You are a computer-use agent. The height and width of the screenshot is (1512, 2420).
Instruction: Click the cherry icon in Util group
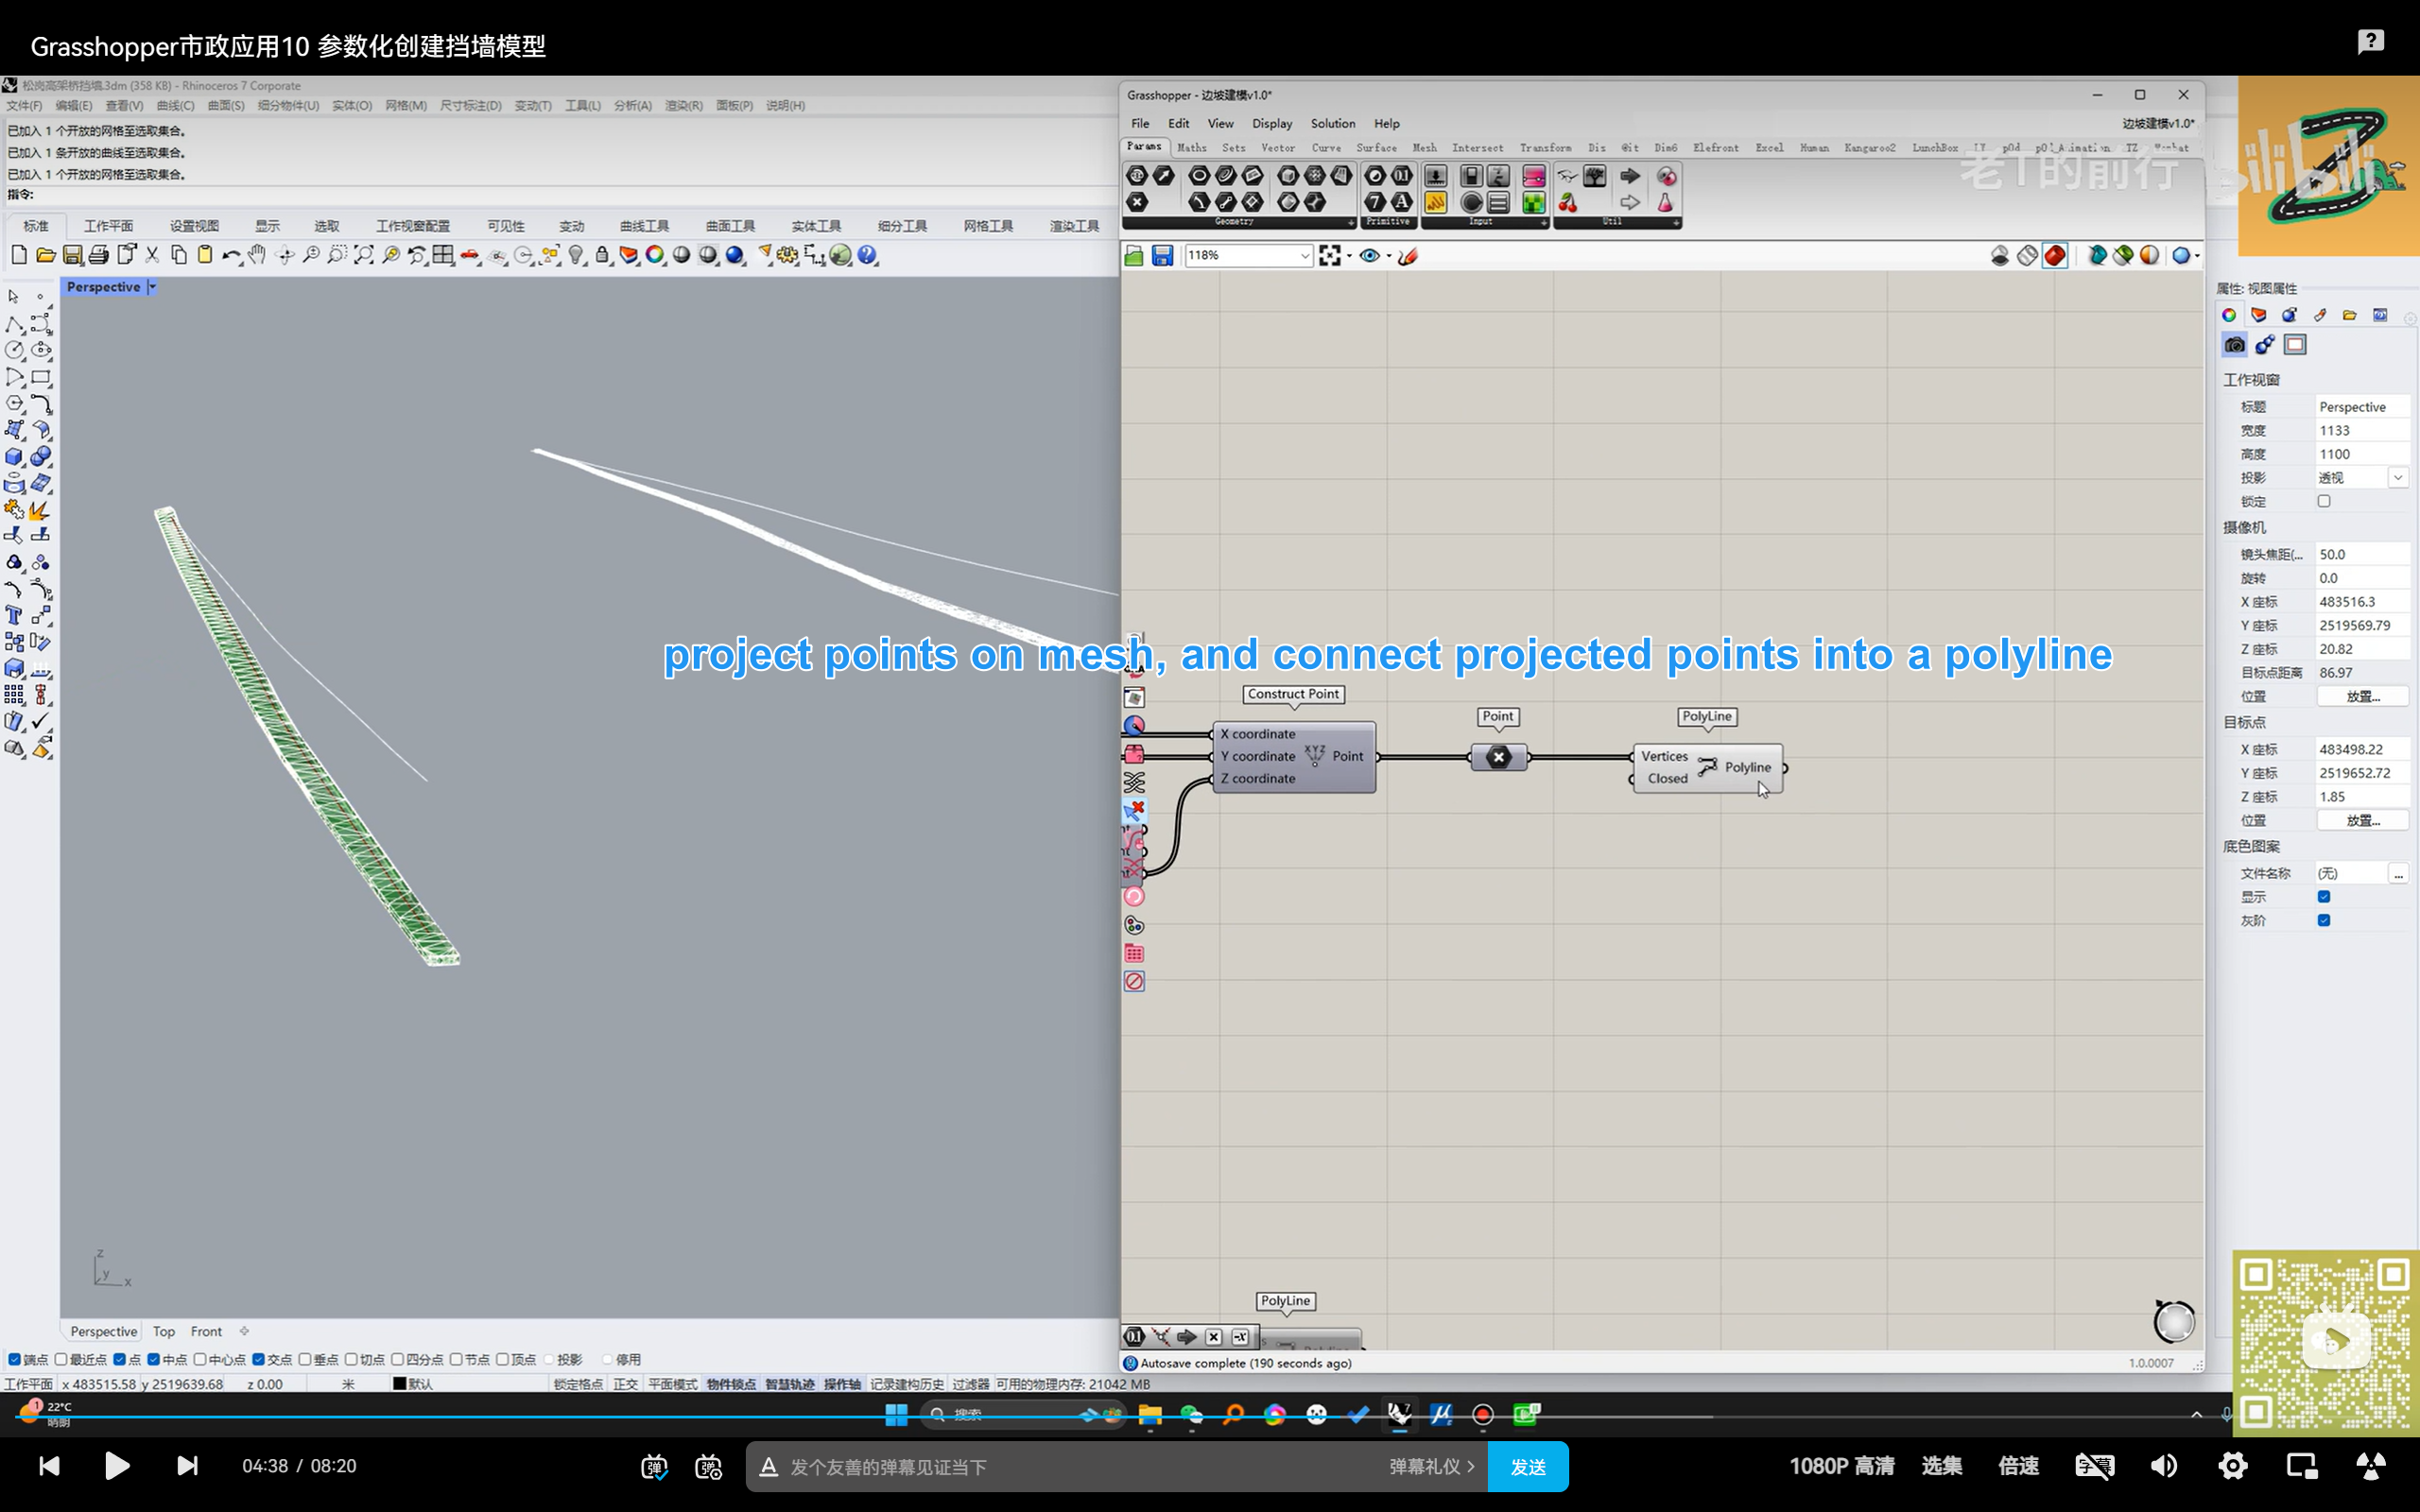click(1568, 203)
